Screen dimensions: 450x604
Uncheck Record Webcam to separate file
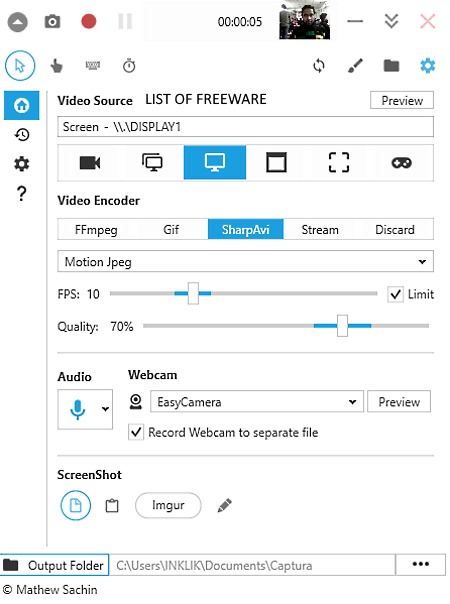click(x=136, y=432)
